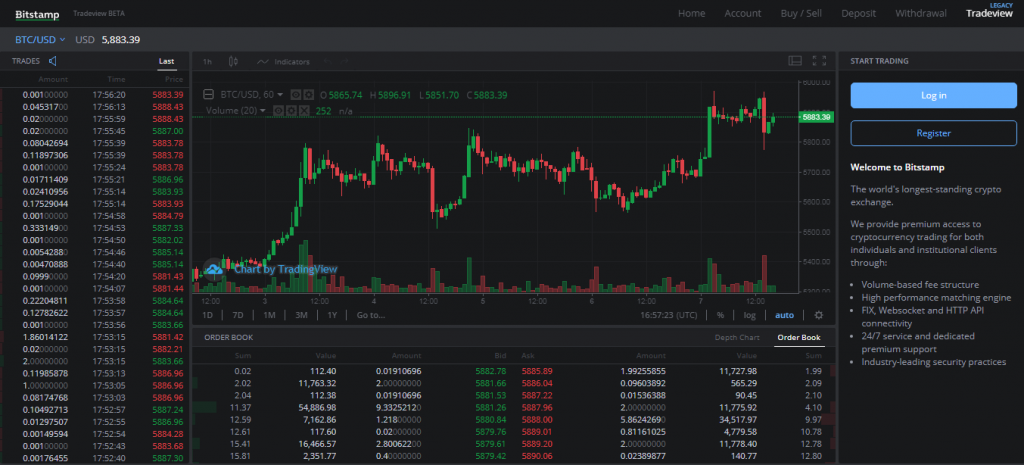
Task: Open the BTC/USD pair selector dropdown
Action: point(40,40)
